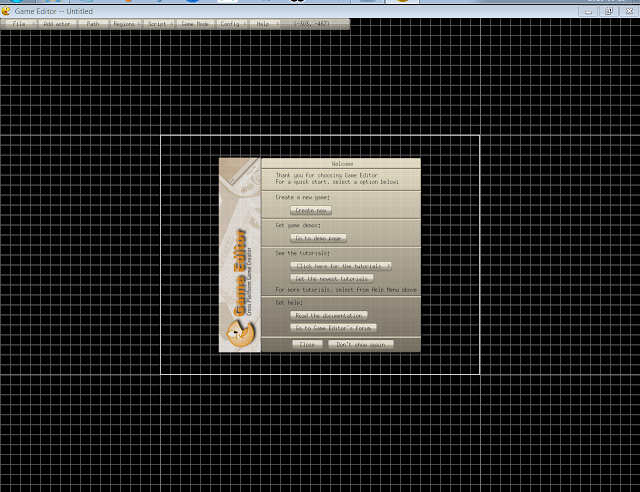Go to Game Editor's forum button
The image size is (640, 492).
click(x=333, y=328)
